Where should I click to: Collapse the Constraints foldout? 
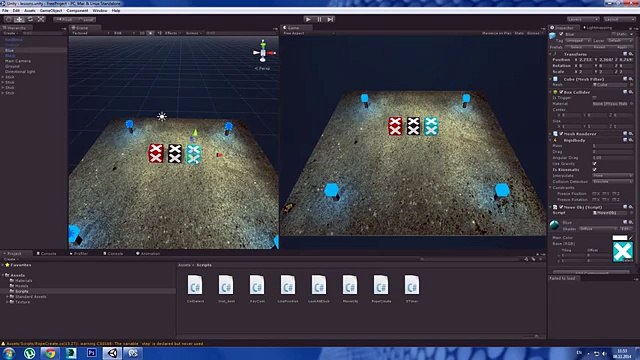tap(551, 188)
